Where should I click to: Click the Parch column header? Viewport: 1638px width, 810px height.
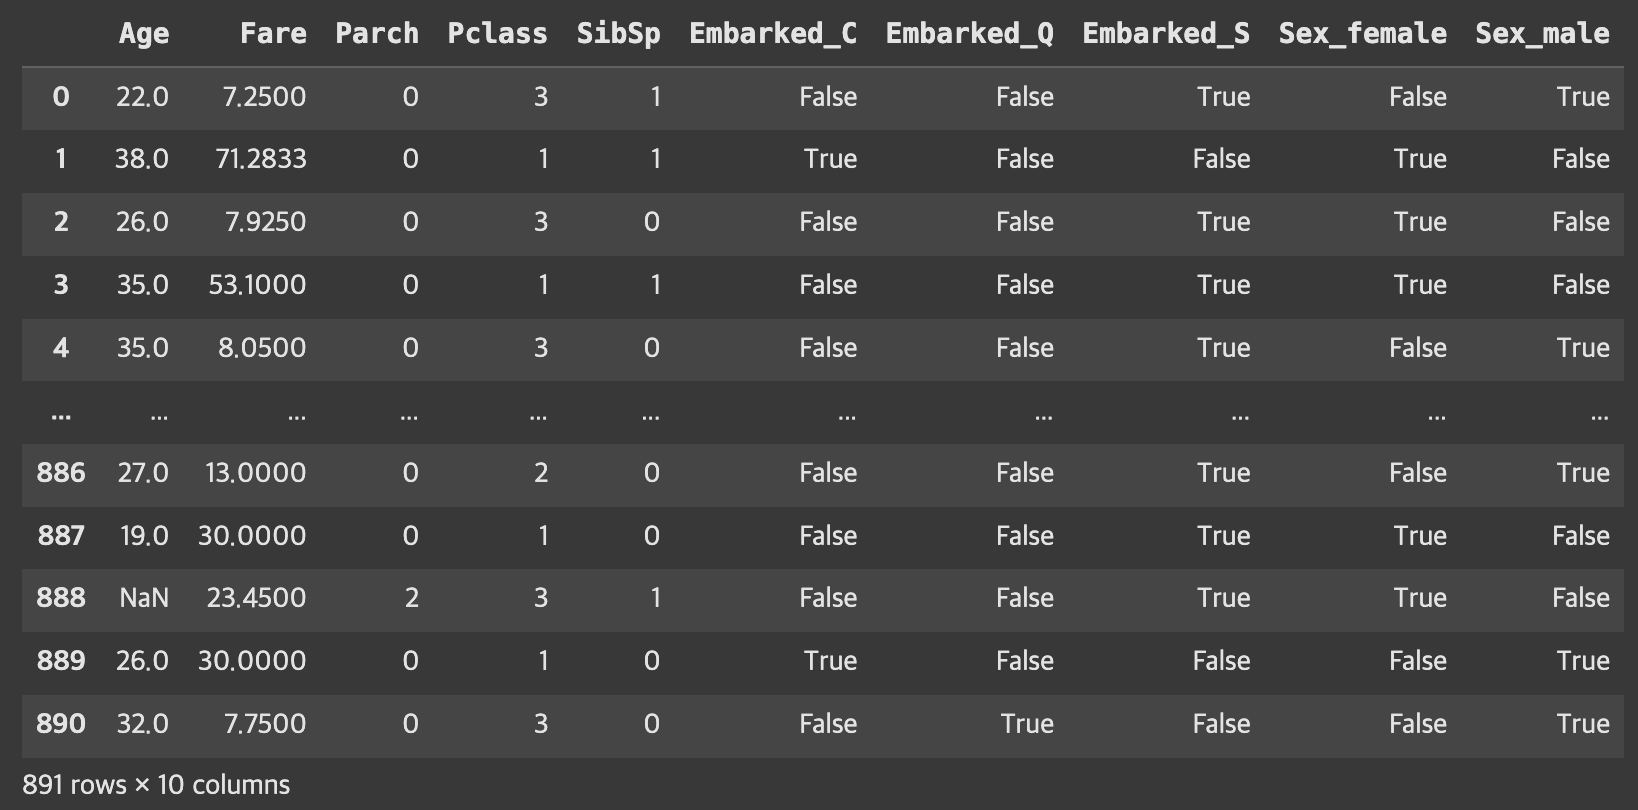(x=377, y=34)
